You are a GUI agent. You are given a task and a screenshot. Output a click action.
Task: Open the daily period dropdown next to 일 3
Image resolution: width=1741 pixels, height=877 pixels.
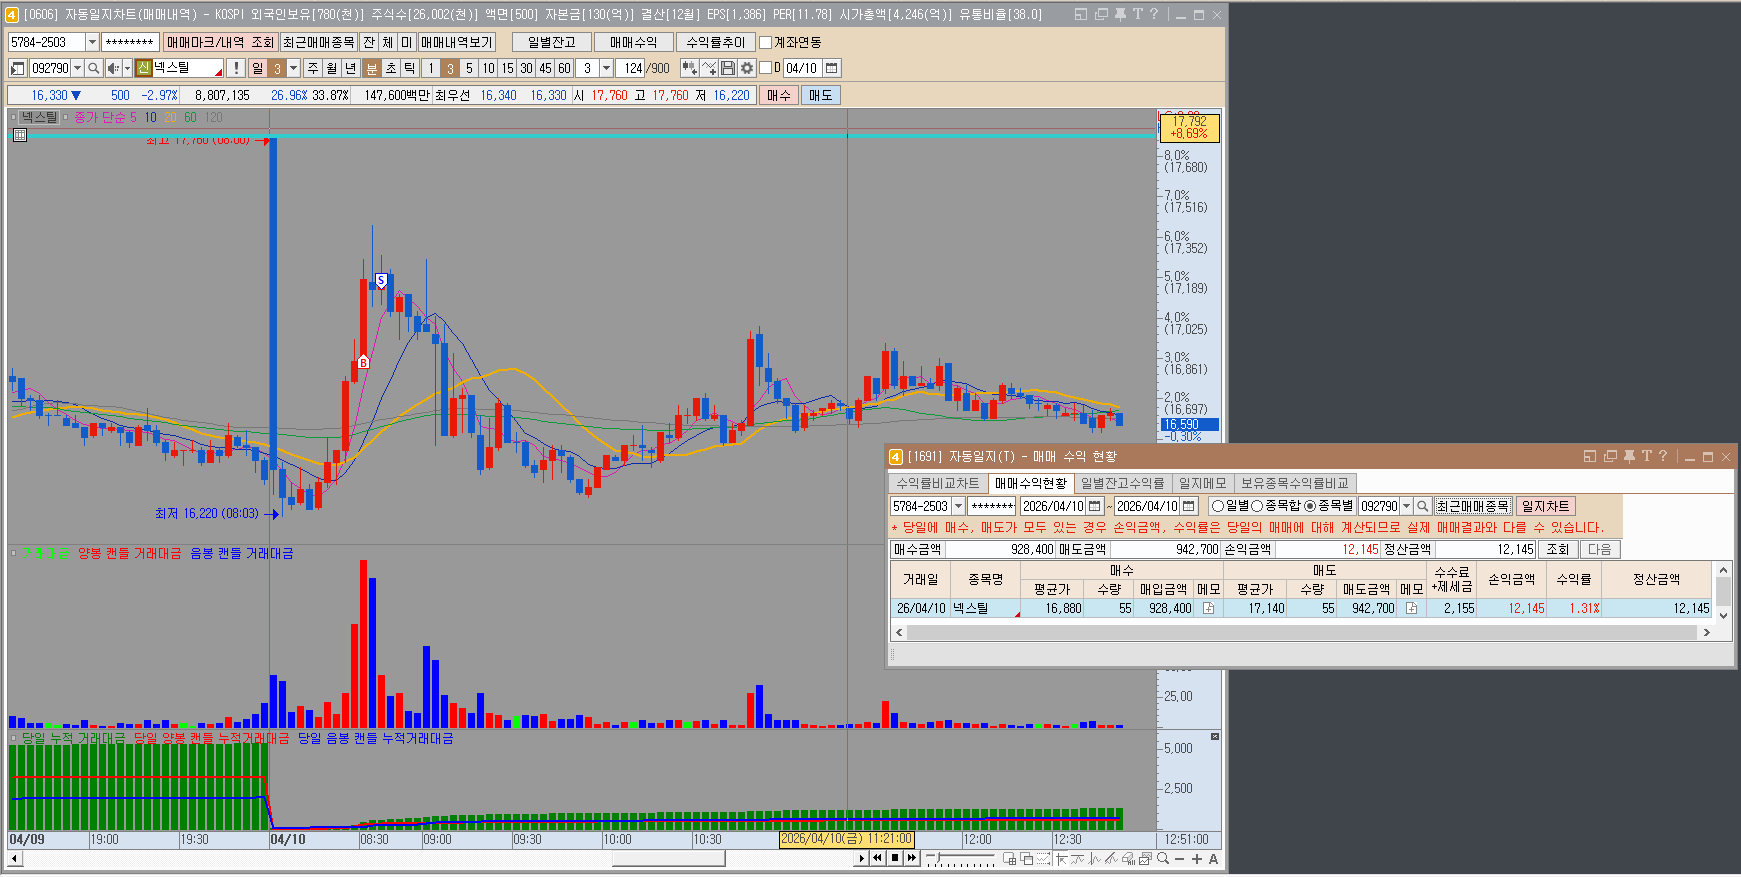pyautogui.click(x=293, y=68)
